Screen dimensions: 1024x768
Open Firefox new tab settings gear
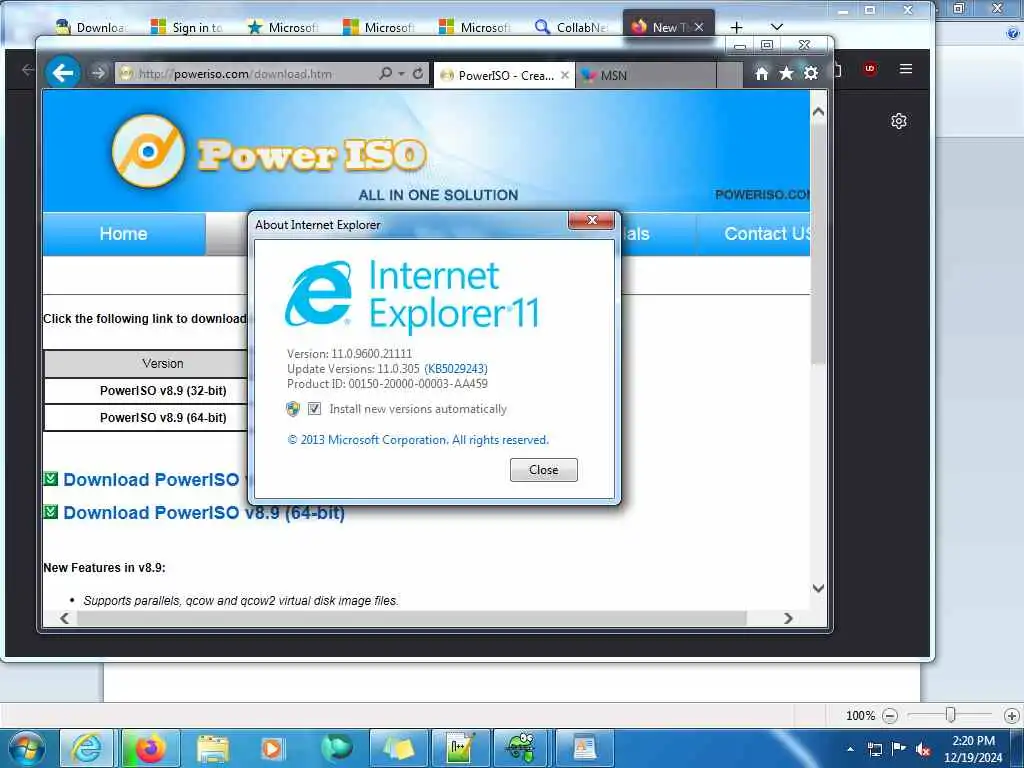[899, 121]
